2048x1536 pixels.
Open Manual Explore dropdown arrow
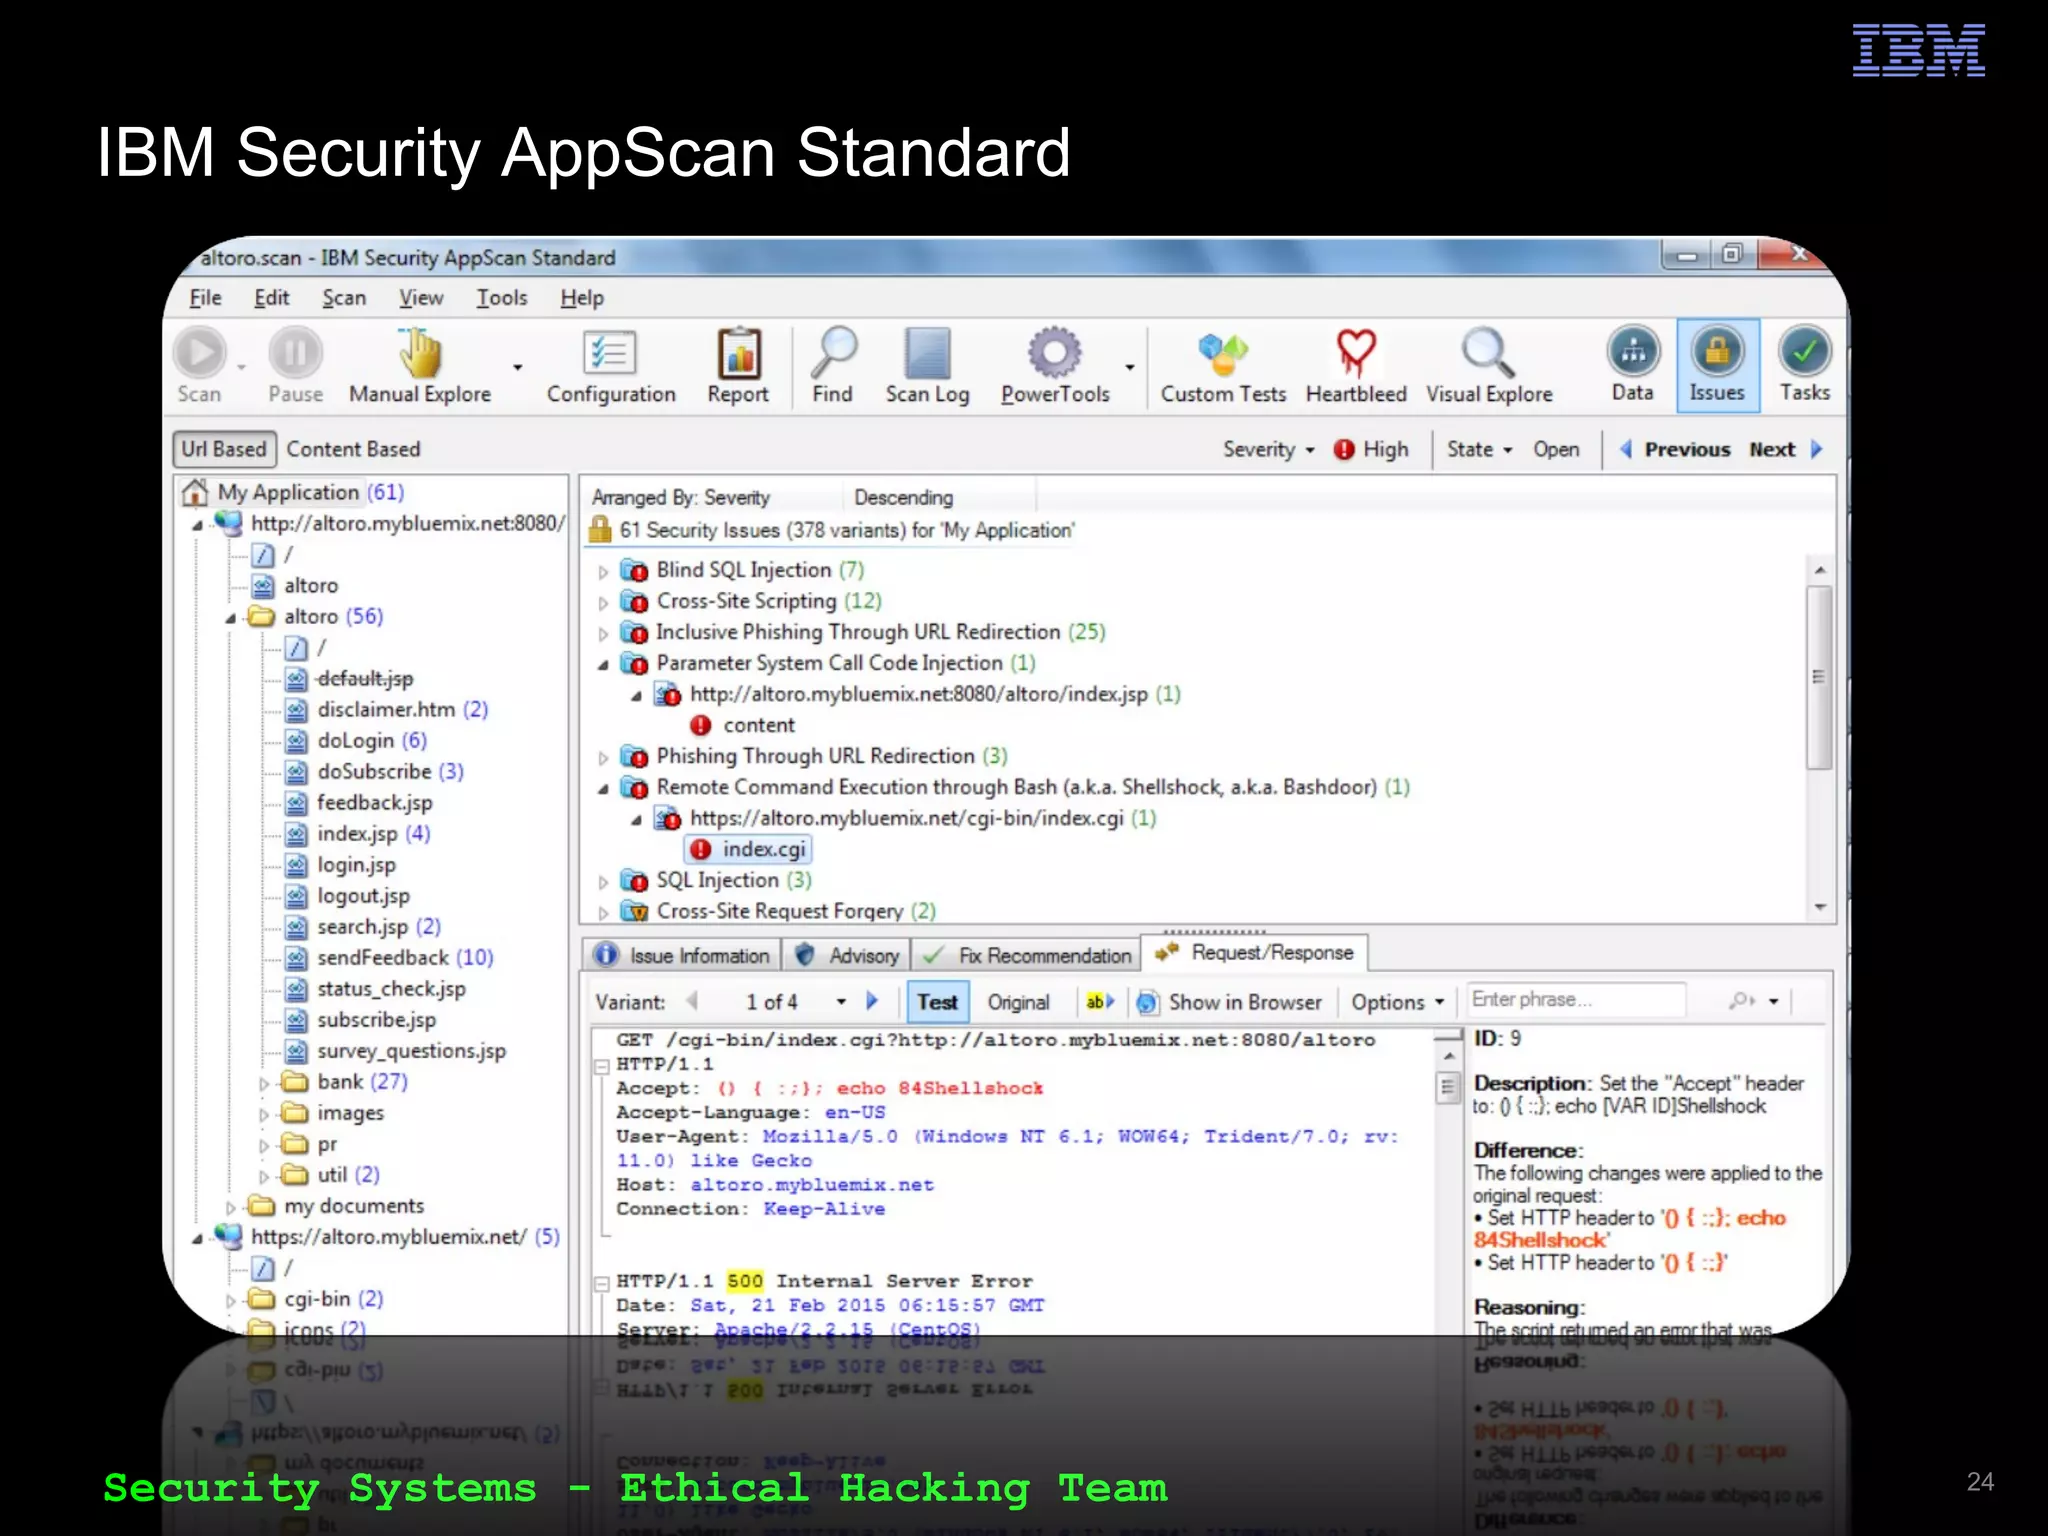[518, 368]
